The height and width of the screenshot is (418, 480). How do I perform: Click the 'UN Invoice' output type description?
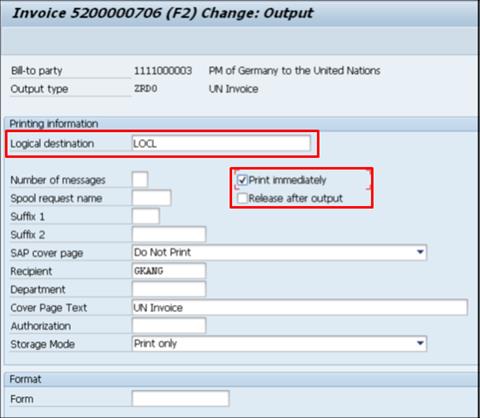[x=233, y=89]
